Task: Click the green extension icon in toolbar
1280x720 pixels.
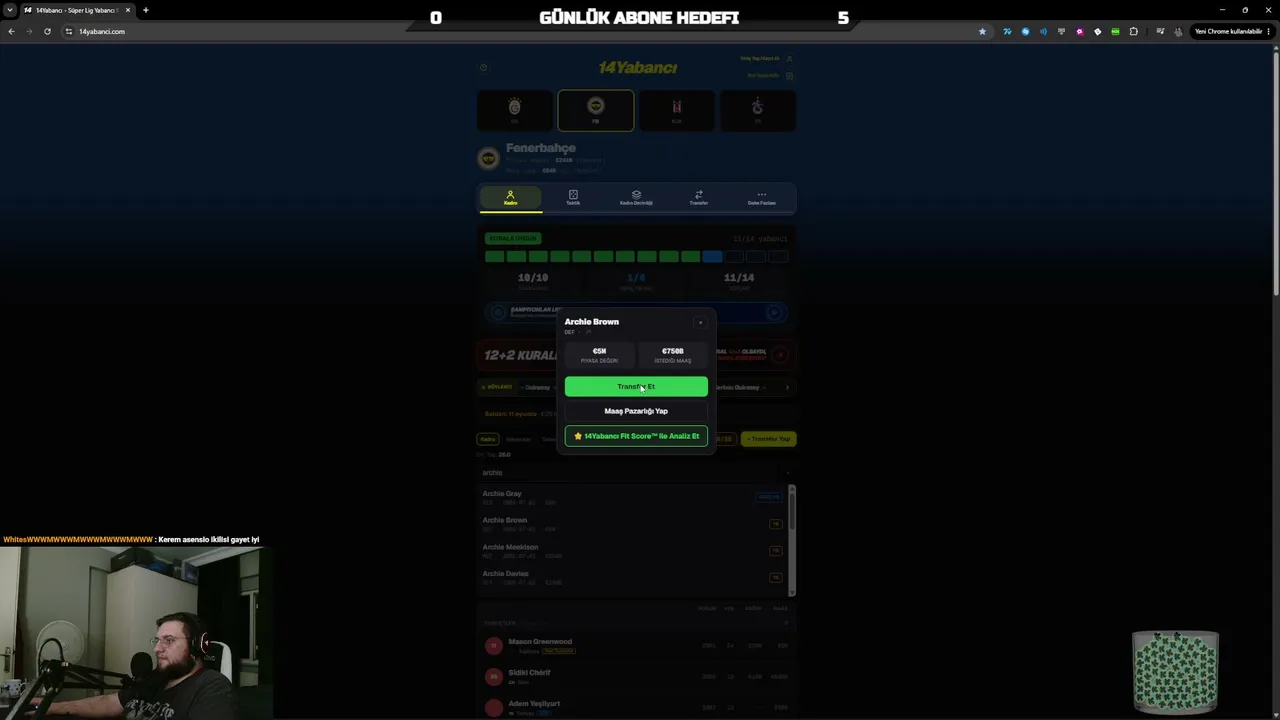Action: click(1115, 31)
